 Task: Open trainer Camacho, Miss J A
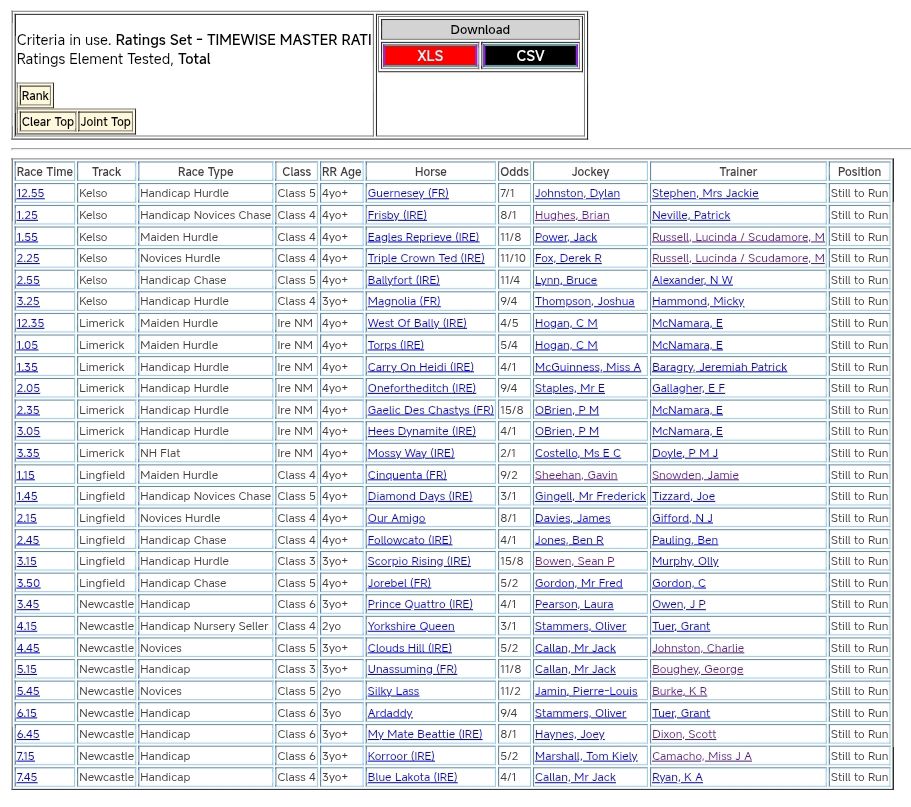(701, 756)
